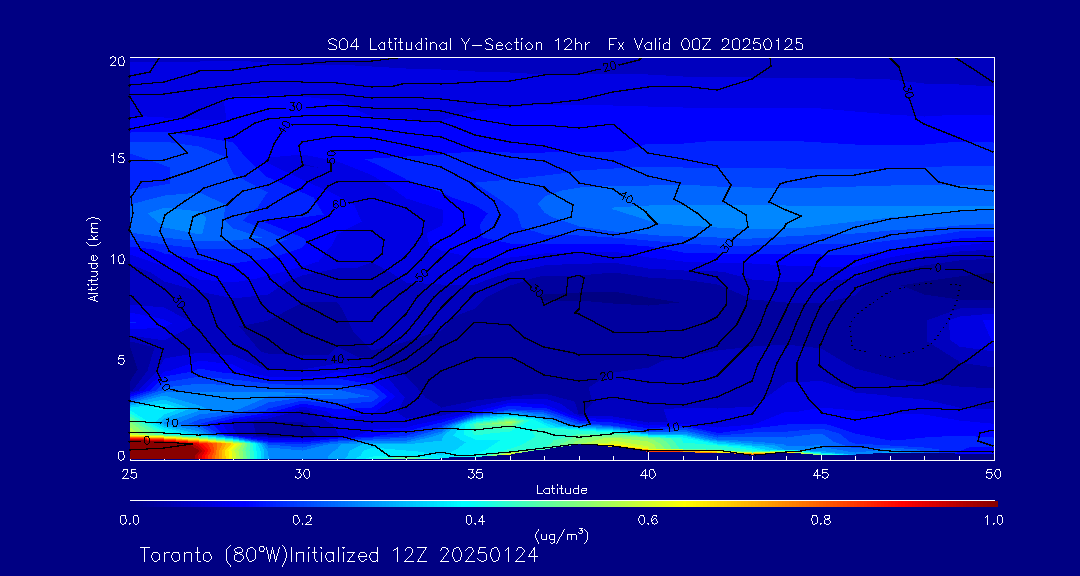Click latitude axis tick label "50"

pyautogui.click(x=993, y=473)
